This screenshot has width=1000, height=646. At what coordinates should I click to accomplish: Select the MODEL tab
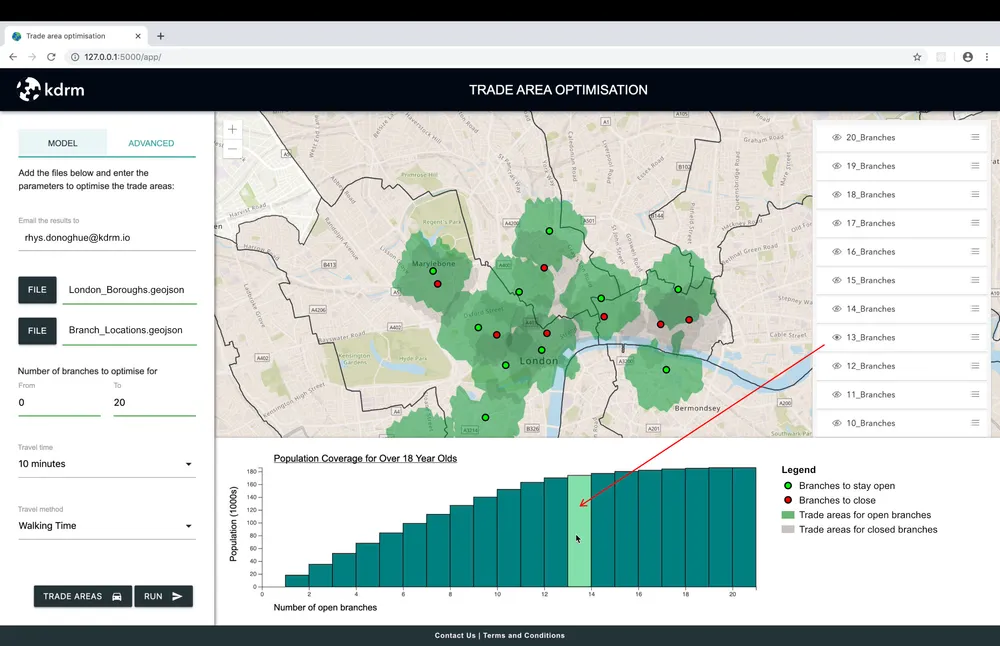62,143
